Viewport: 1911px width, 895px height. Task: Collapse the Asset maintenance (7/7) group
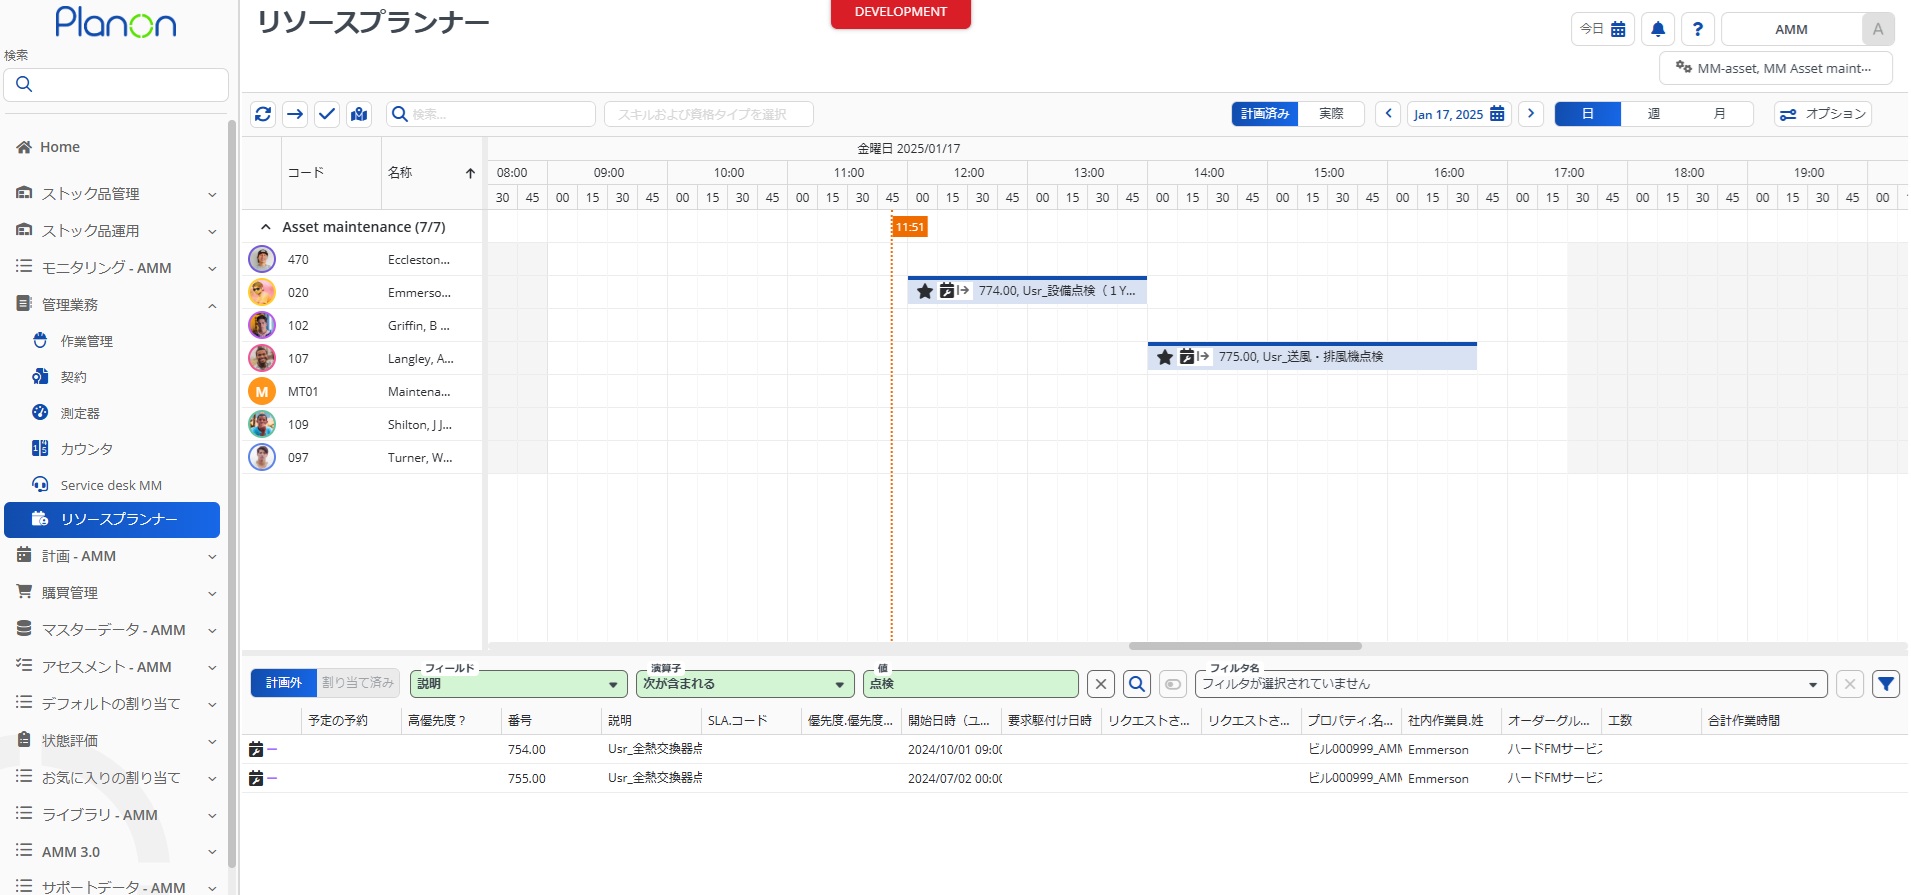tap(266, 227)
